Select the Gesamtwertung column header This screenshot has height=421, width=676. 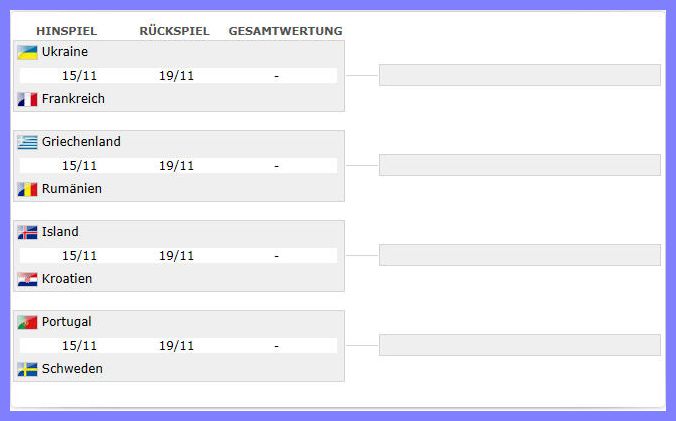coord(285,31)
